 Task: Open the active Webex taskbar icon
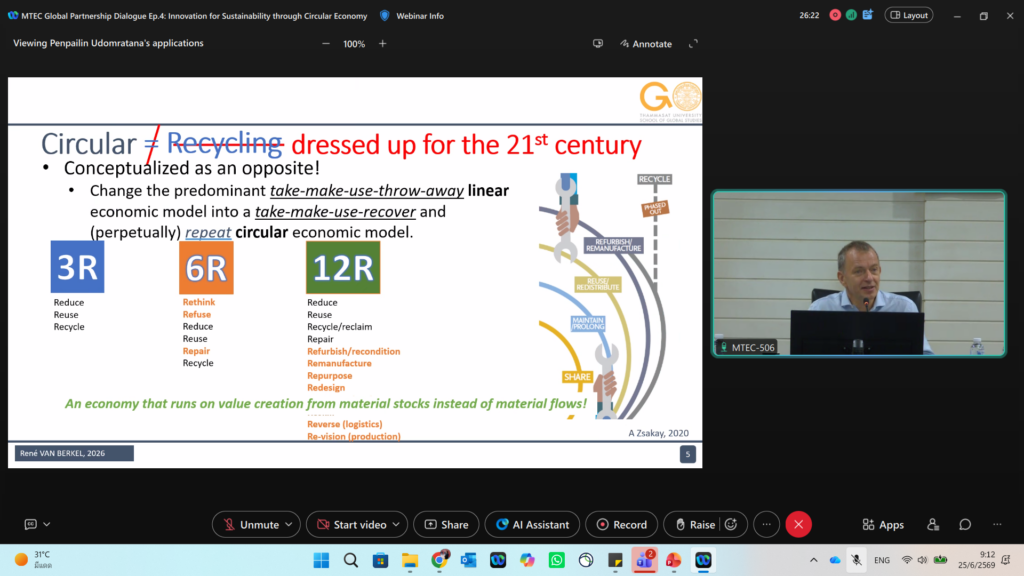click(703, 560)
